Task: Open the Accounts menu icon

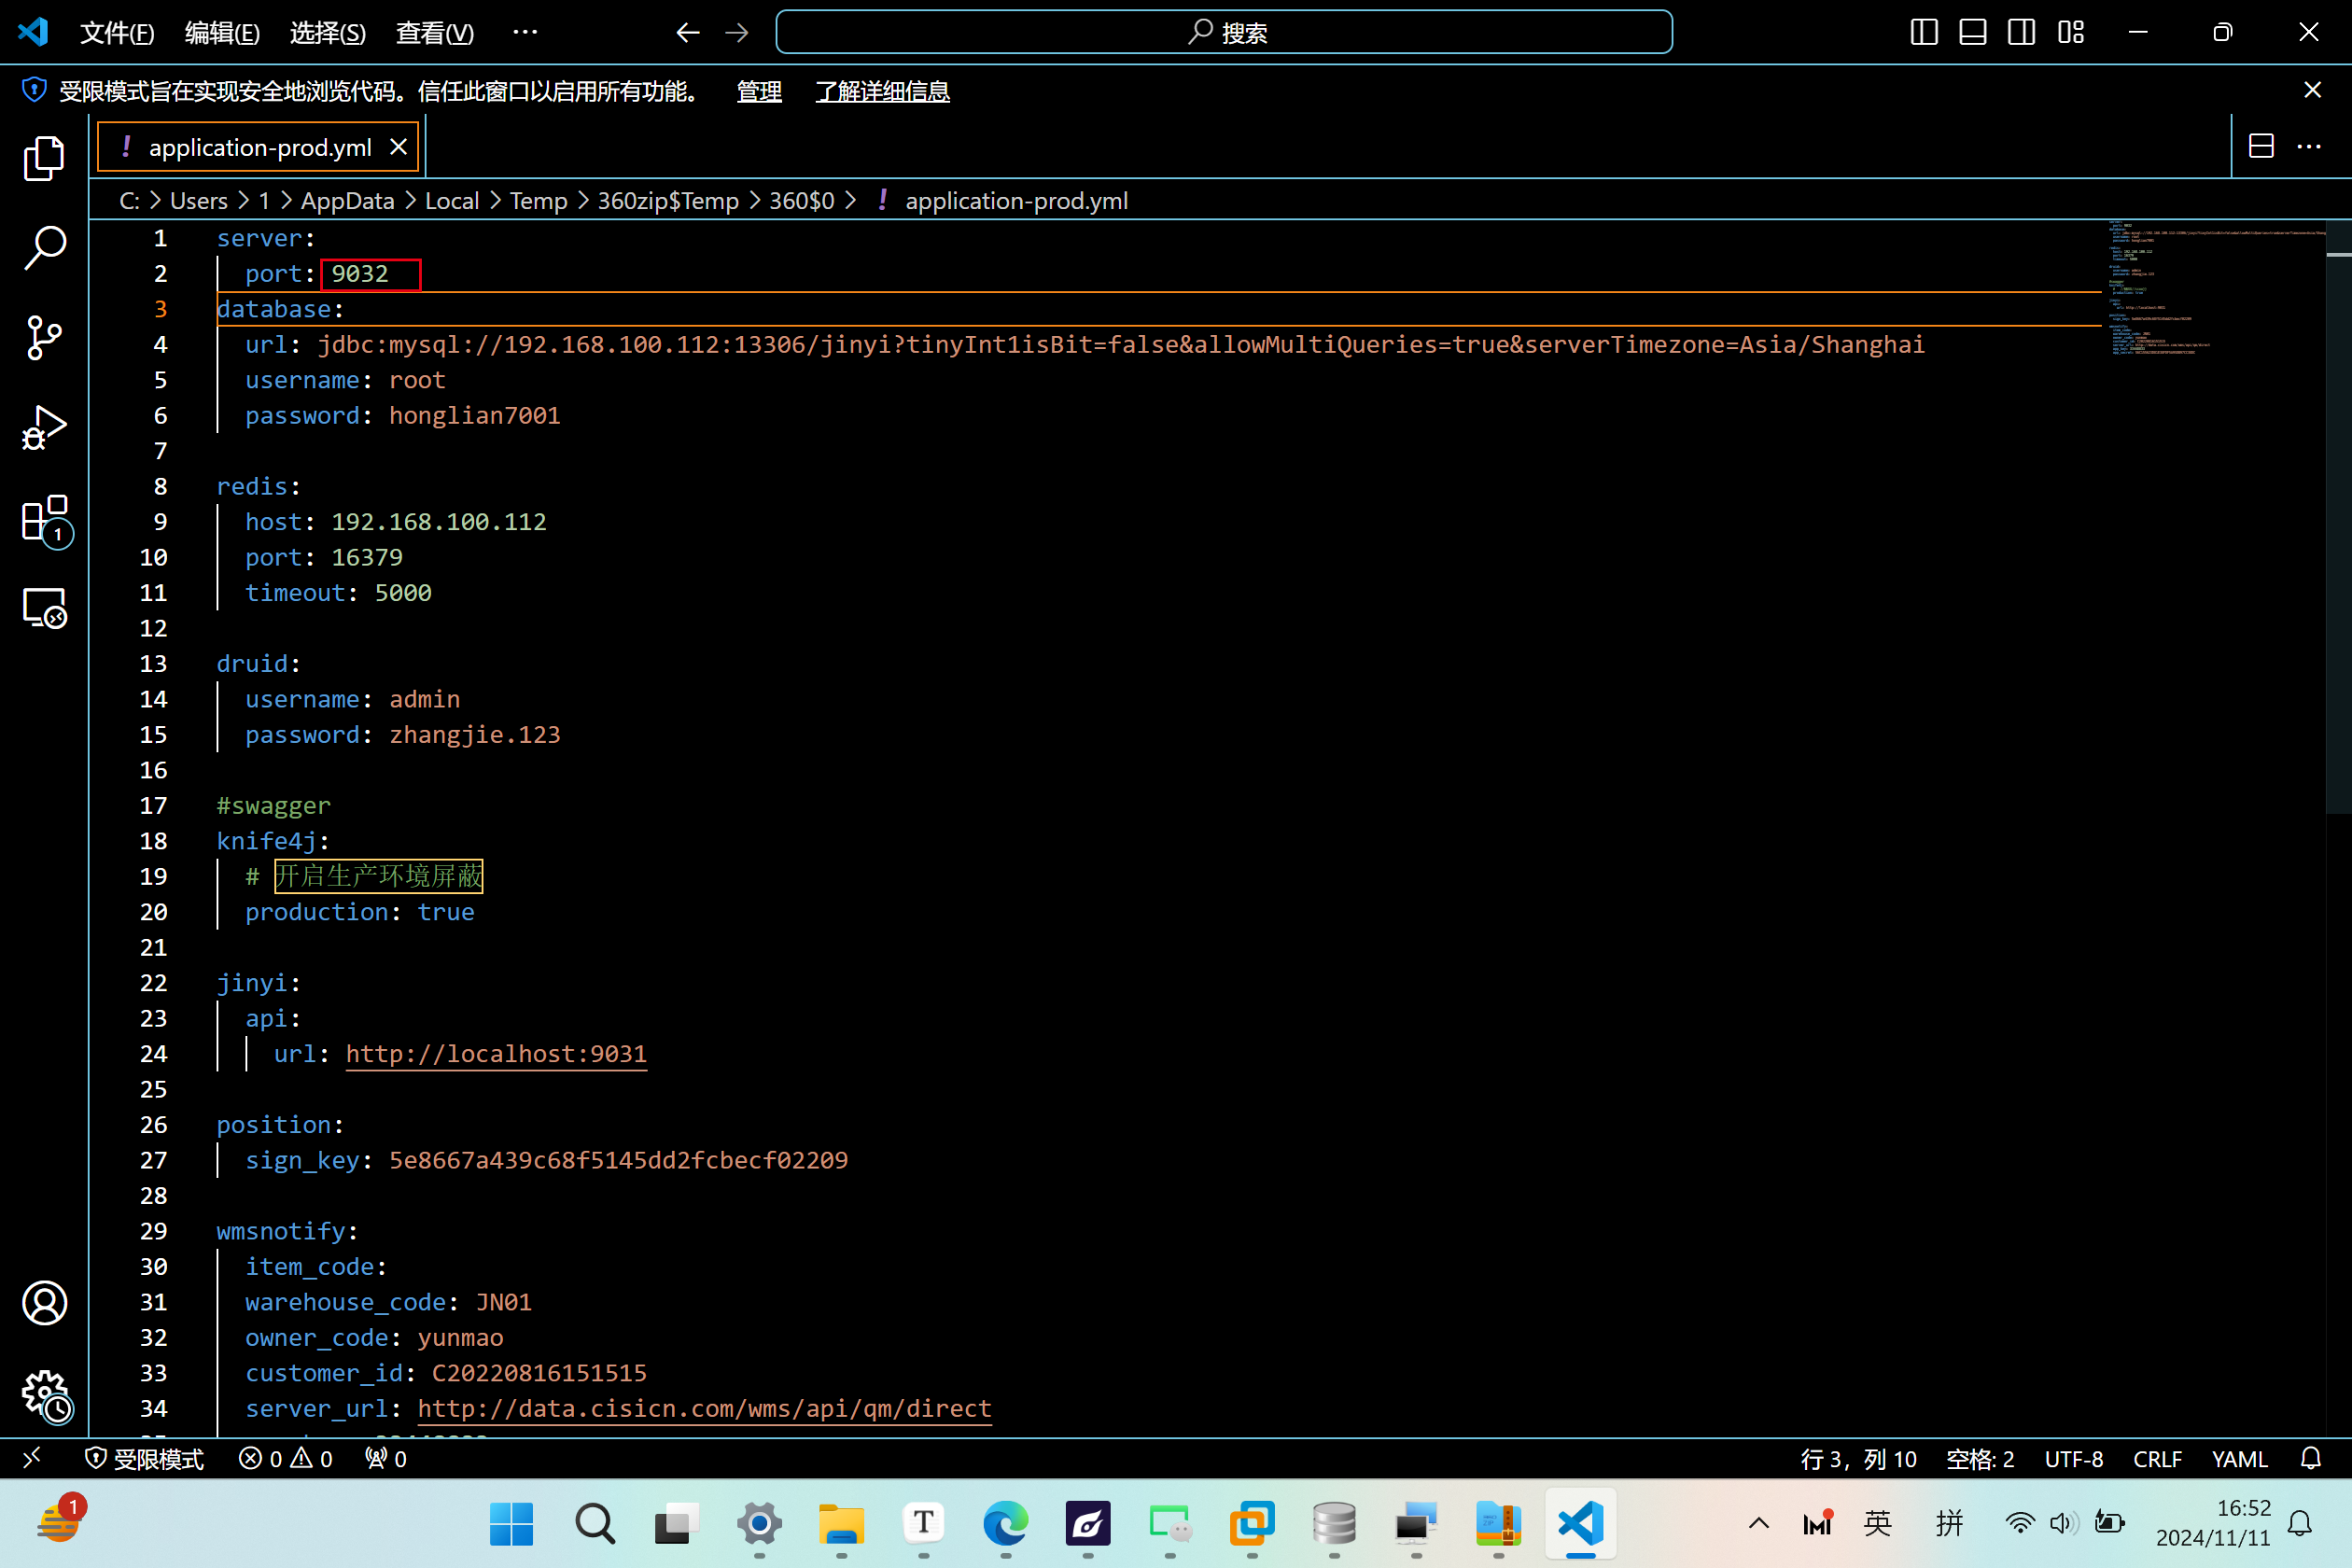Action: coord(44,1303)
